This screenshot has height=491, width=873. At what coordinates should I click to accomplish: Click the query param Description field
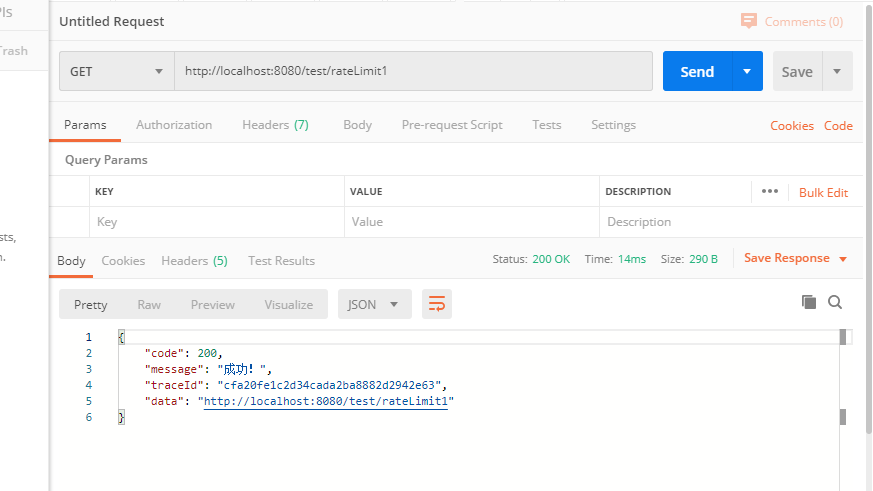click(x=731, y=222)
